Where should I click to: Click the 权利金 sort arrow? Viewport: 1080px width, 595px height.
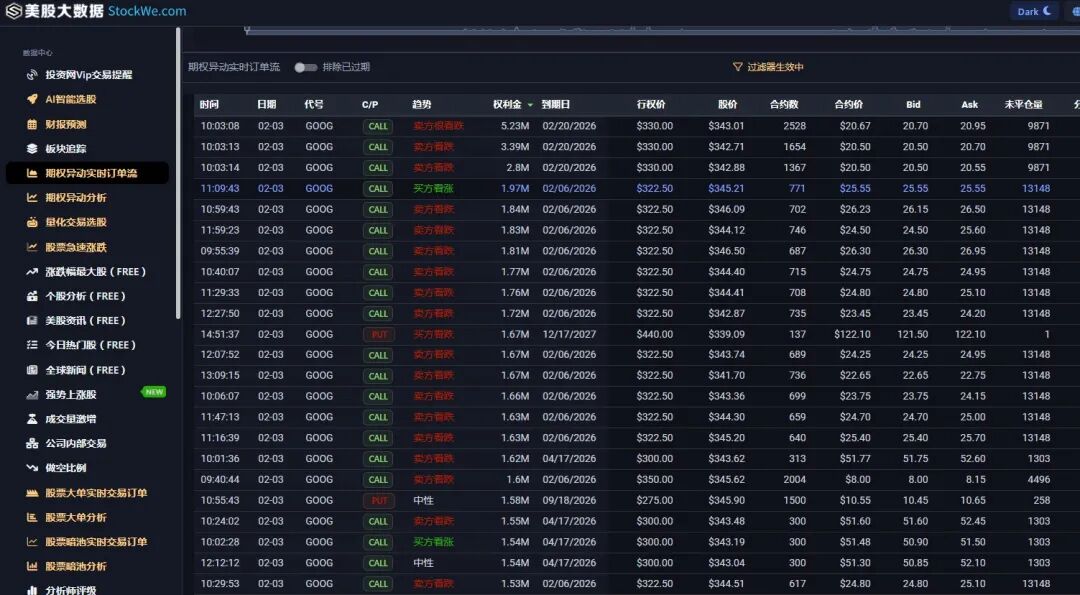(530, 105)
